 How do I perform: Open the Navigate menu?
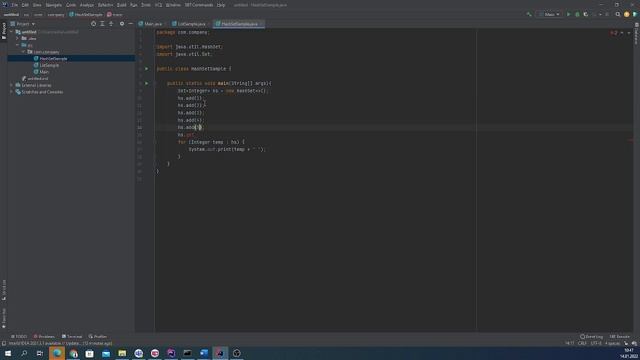(x=53, y=5)
